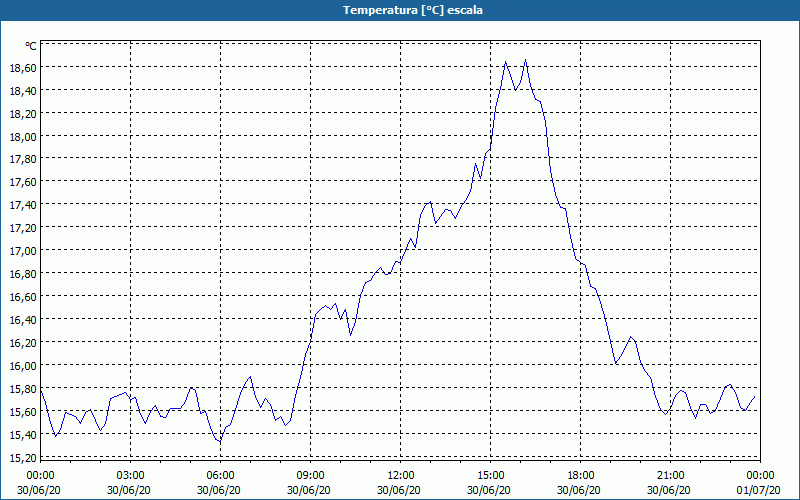Pick the 30/06/20 date under 15:00
Viewport: 800px width, 500px height.
point(489,490)
